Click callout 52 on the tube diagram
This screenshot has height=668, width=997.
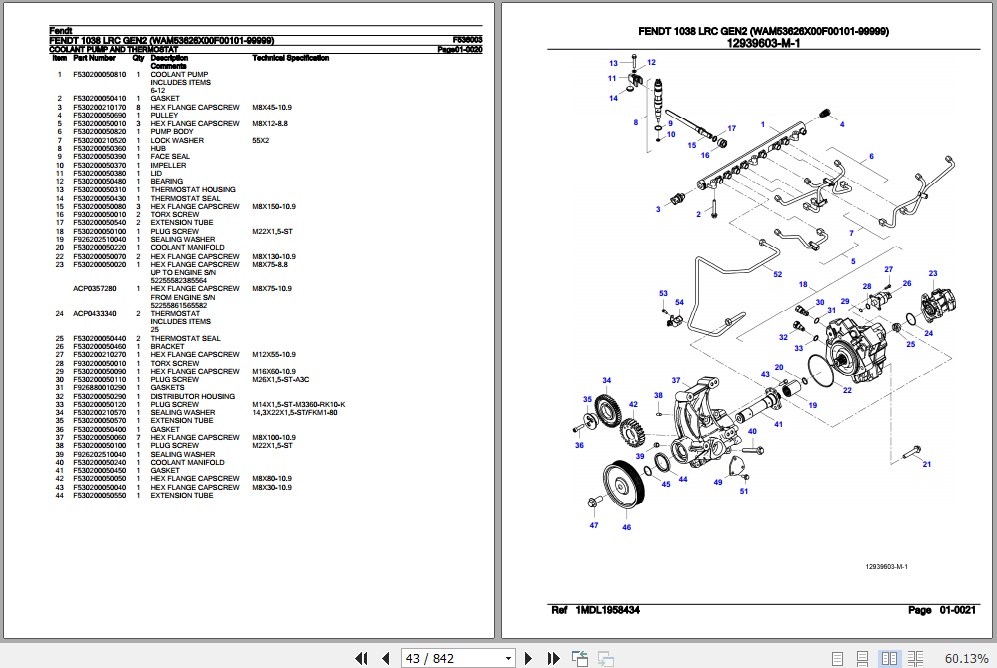point(776,274)
